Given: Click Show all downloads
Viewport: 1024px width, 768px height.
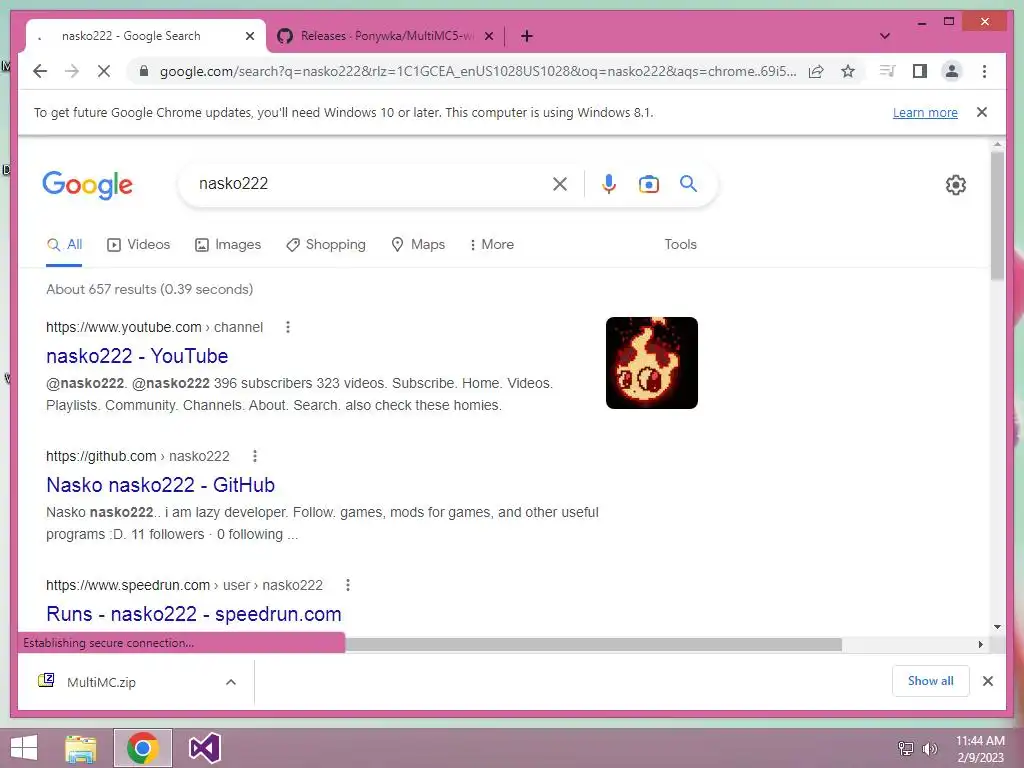Looking at the screenshot, I should 931,681.
